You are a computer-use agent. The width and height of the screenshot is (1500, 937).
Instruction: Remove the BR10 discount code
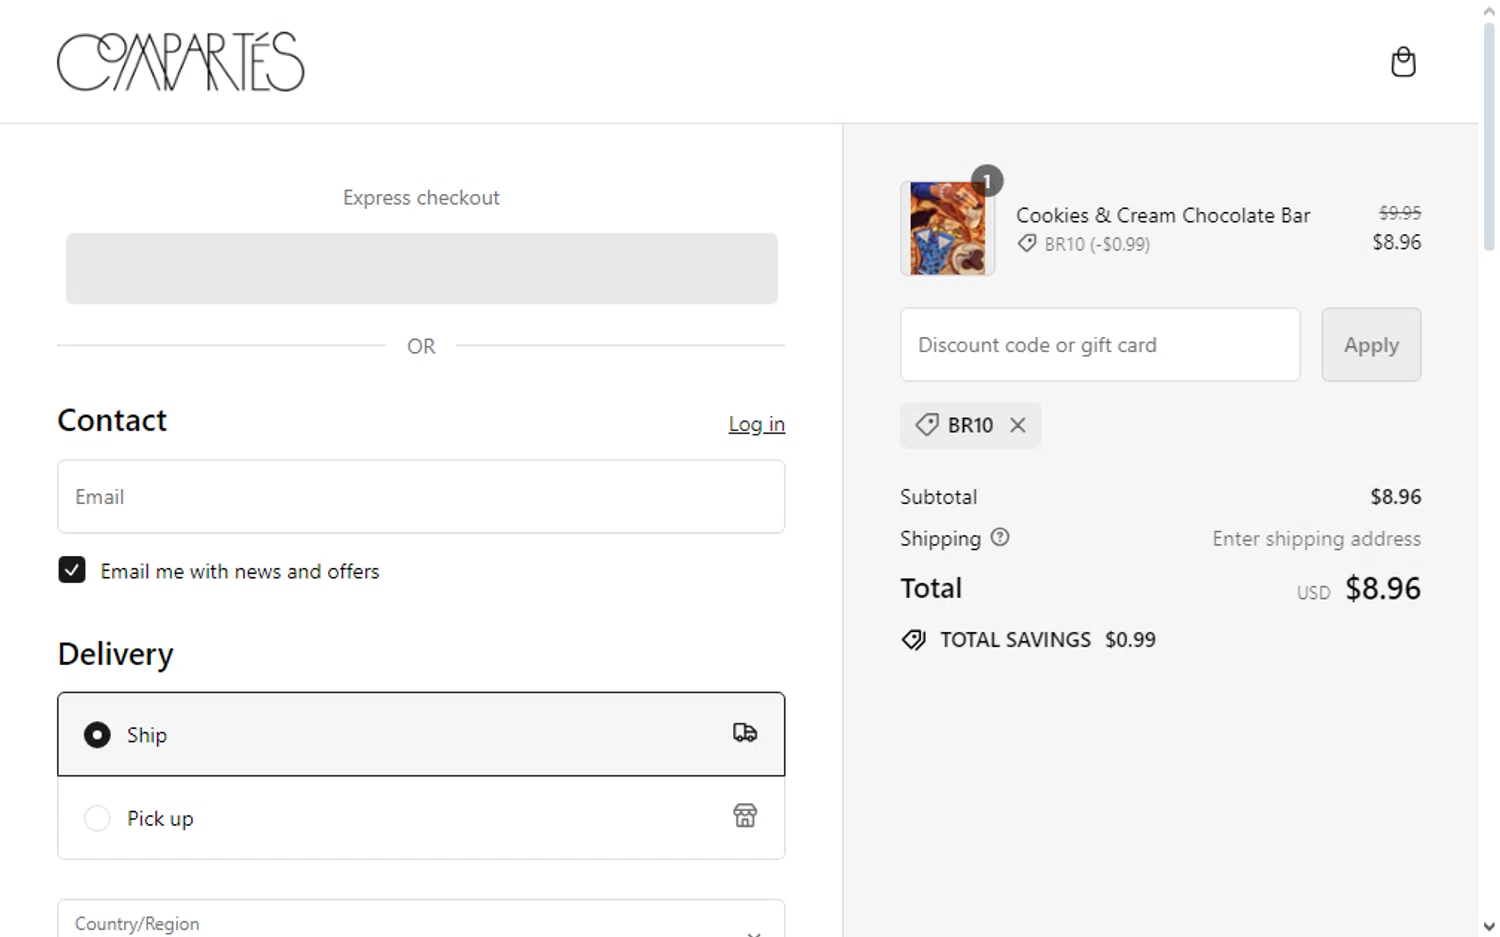click(1018, 425)
